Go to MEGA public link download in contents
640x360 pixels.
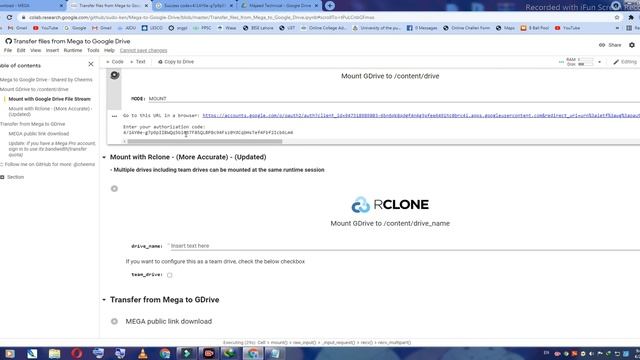coord(39,134)
